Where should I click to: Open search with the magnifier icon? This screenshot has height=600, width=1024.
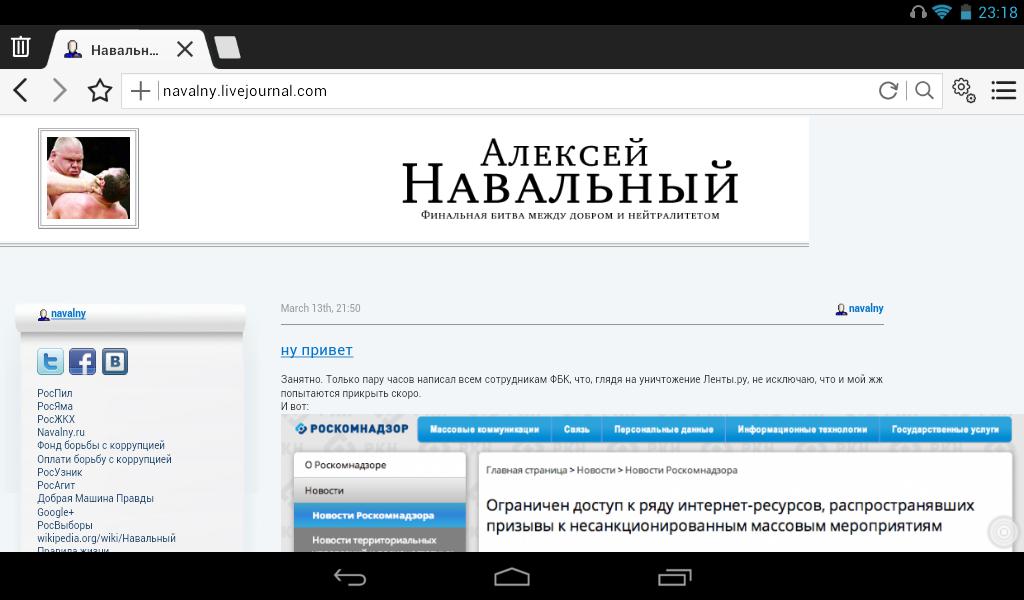click(924, 91)
